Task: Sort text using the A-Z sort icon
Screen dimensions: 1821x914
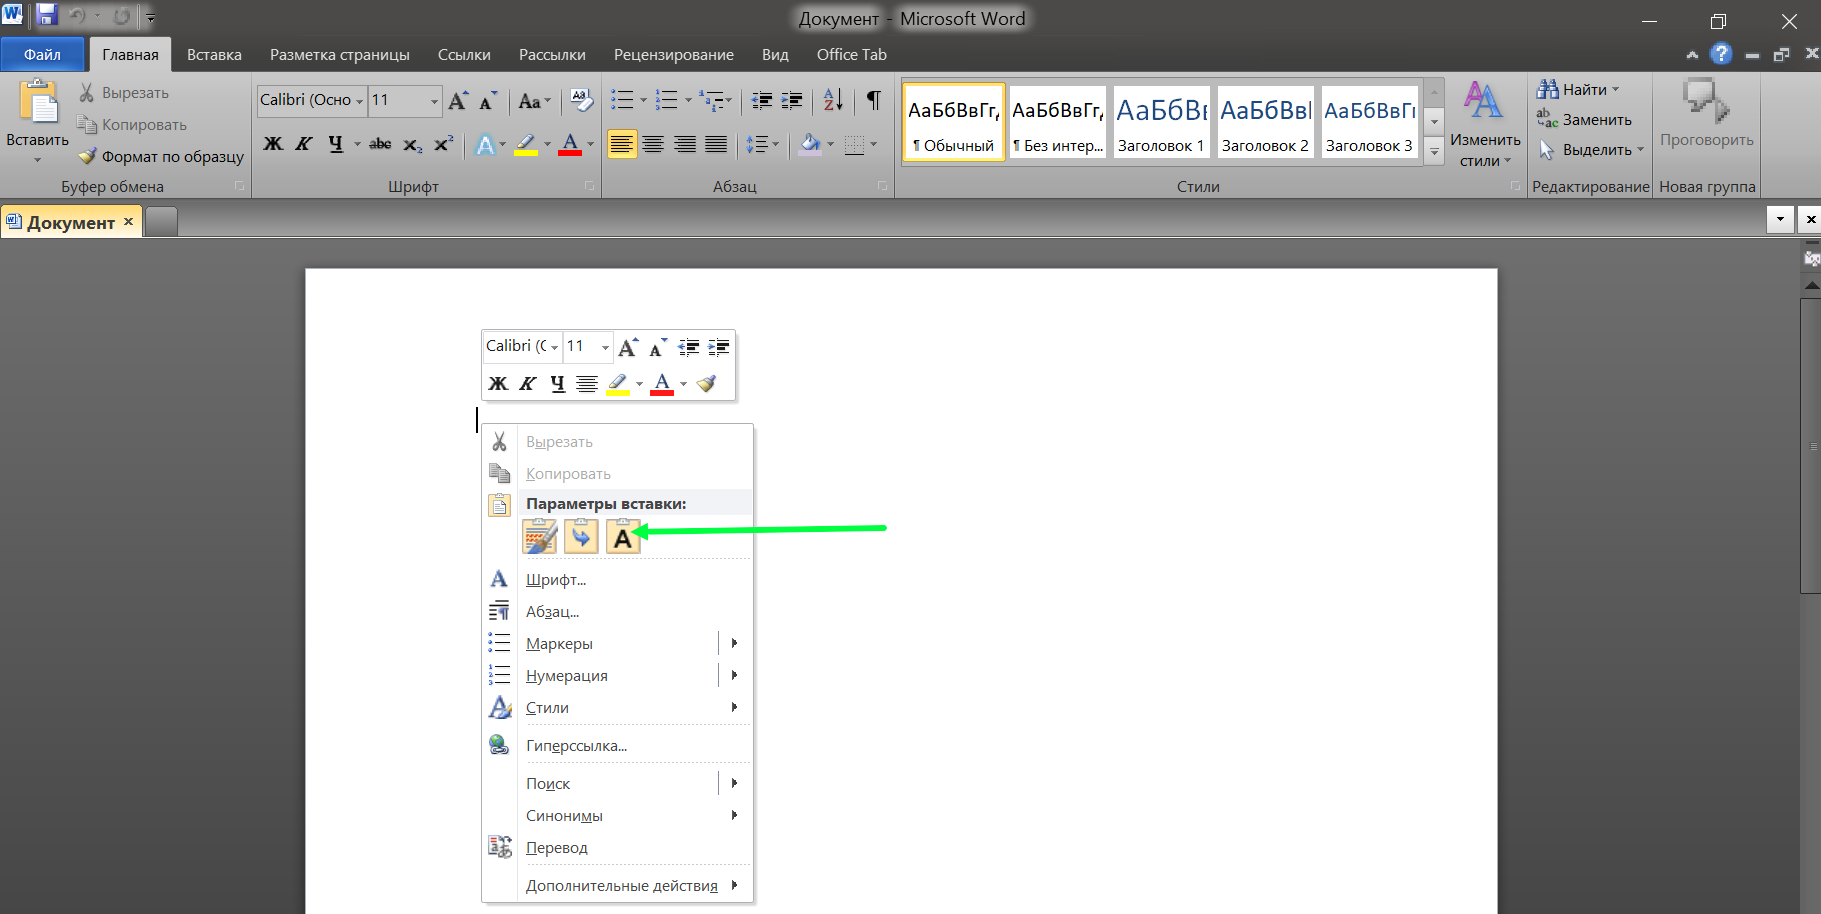Action: pyautogui.click(x=833, y=100)
